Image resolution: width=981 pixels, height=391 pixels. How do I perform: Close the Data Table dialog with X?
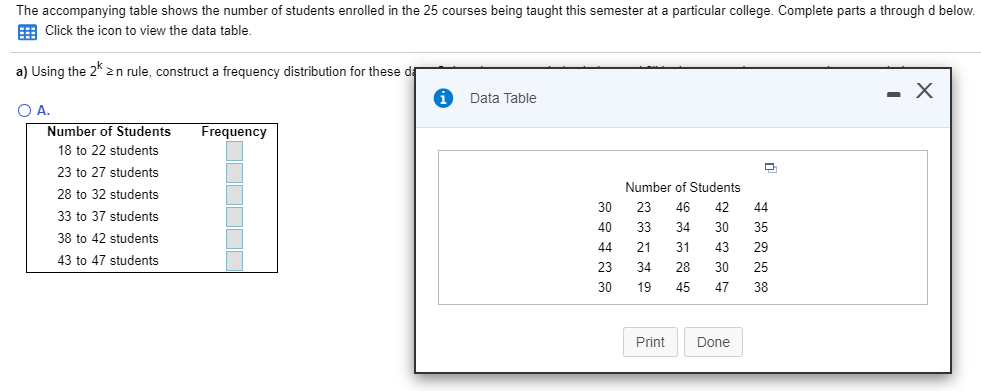pos(924,91)
